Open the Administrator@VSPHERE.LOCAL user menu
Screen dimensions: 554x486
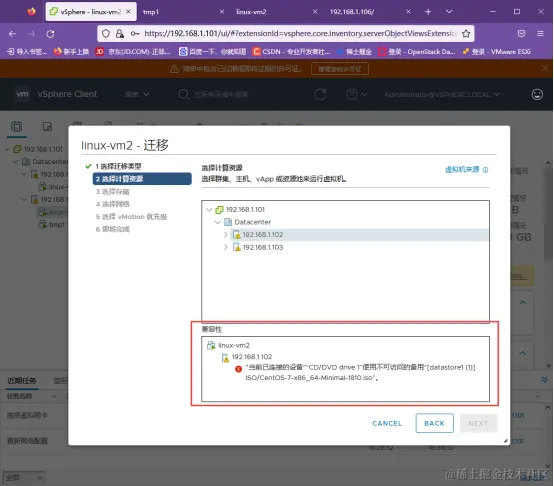point(442,95)
